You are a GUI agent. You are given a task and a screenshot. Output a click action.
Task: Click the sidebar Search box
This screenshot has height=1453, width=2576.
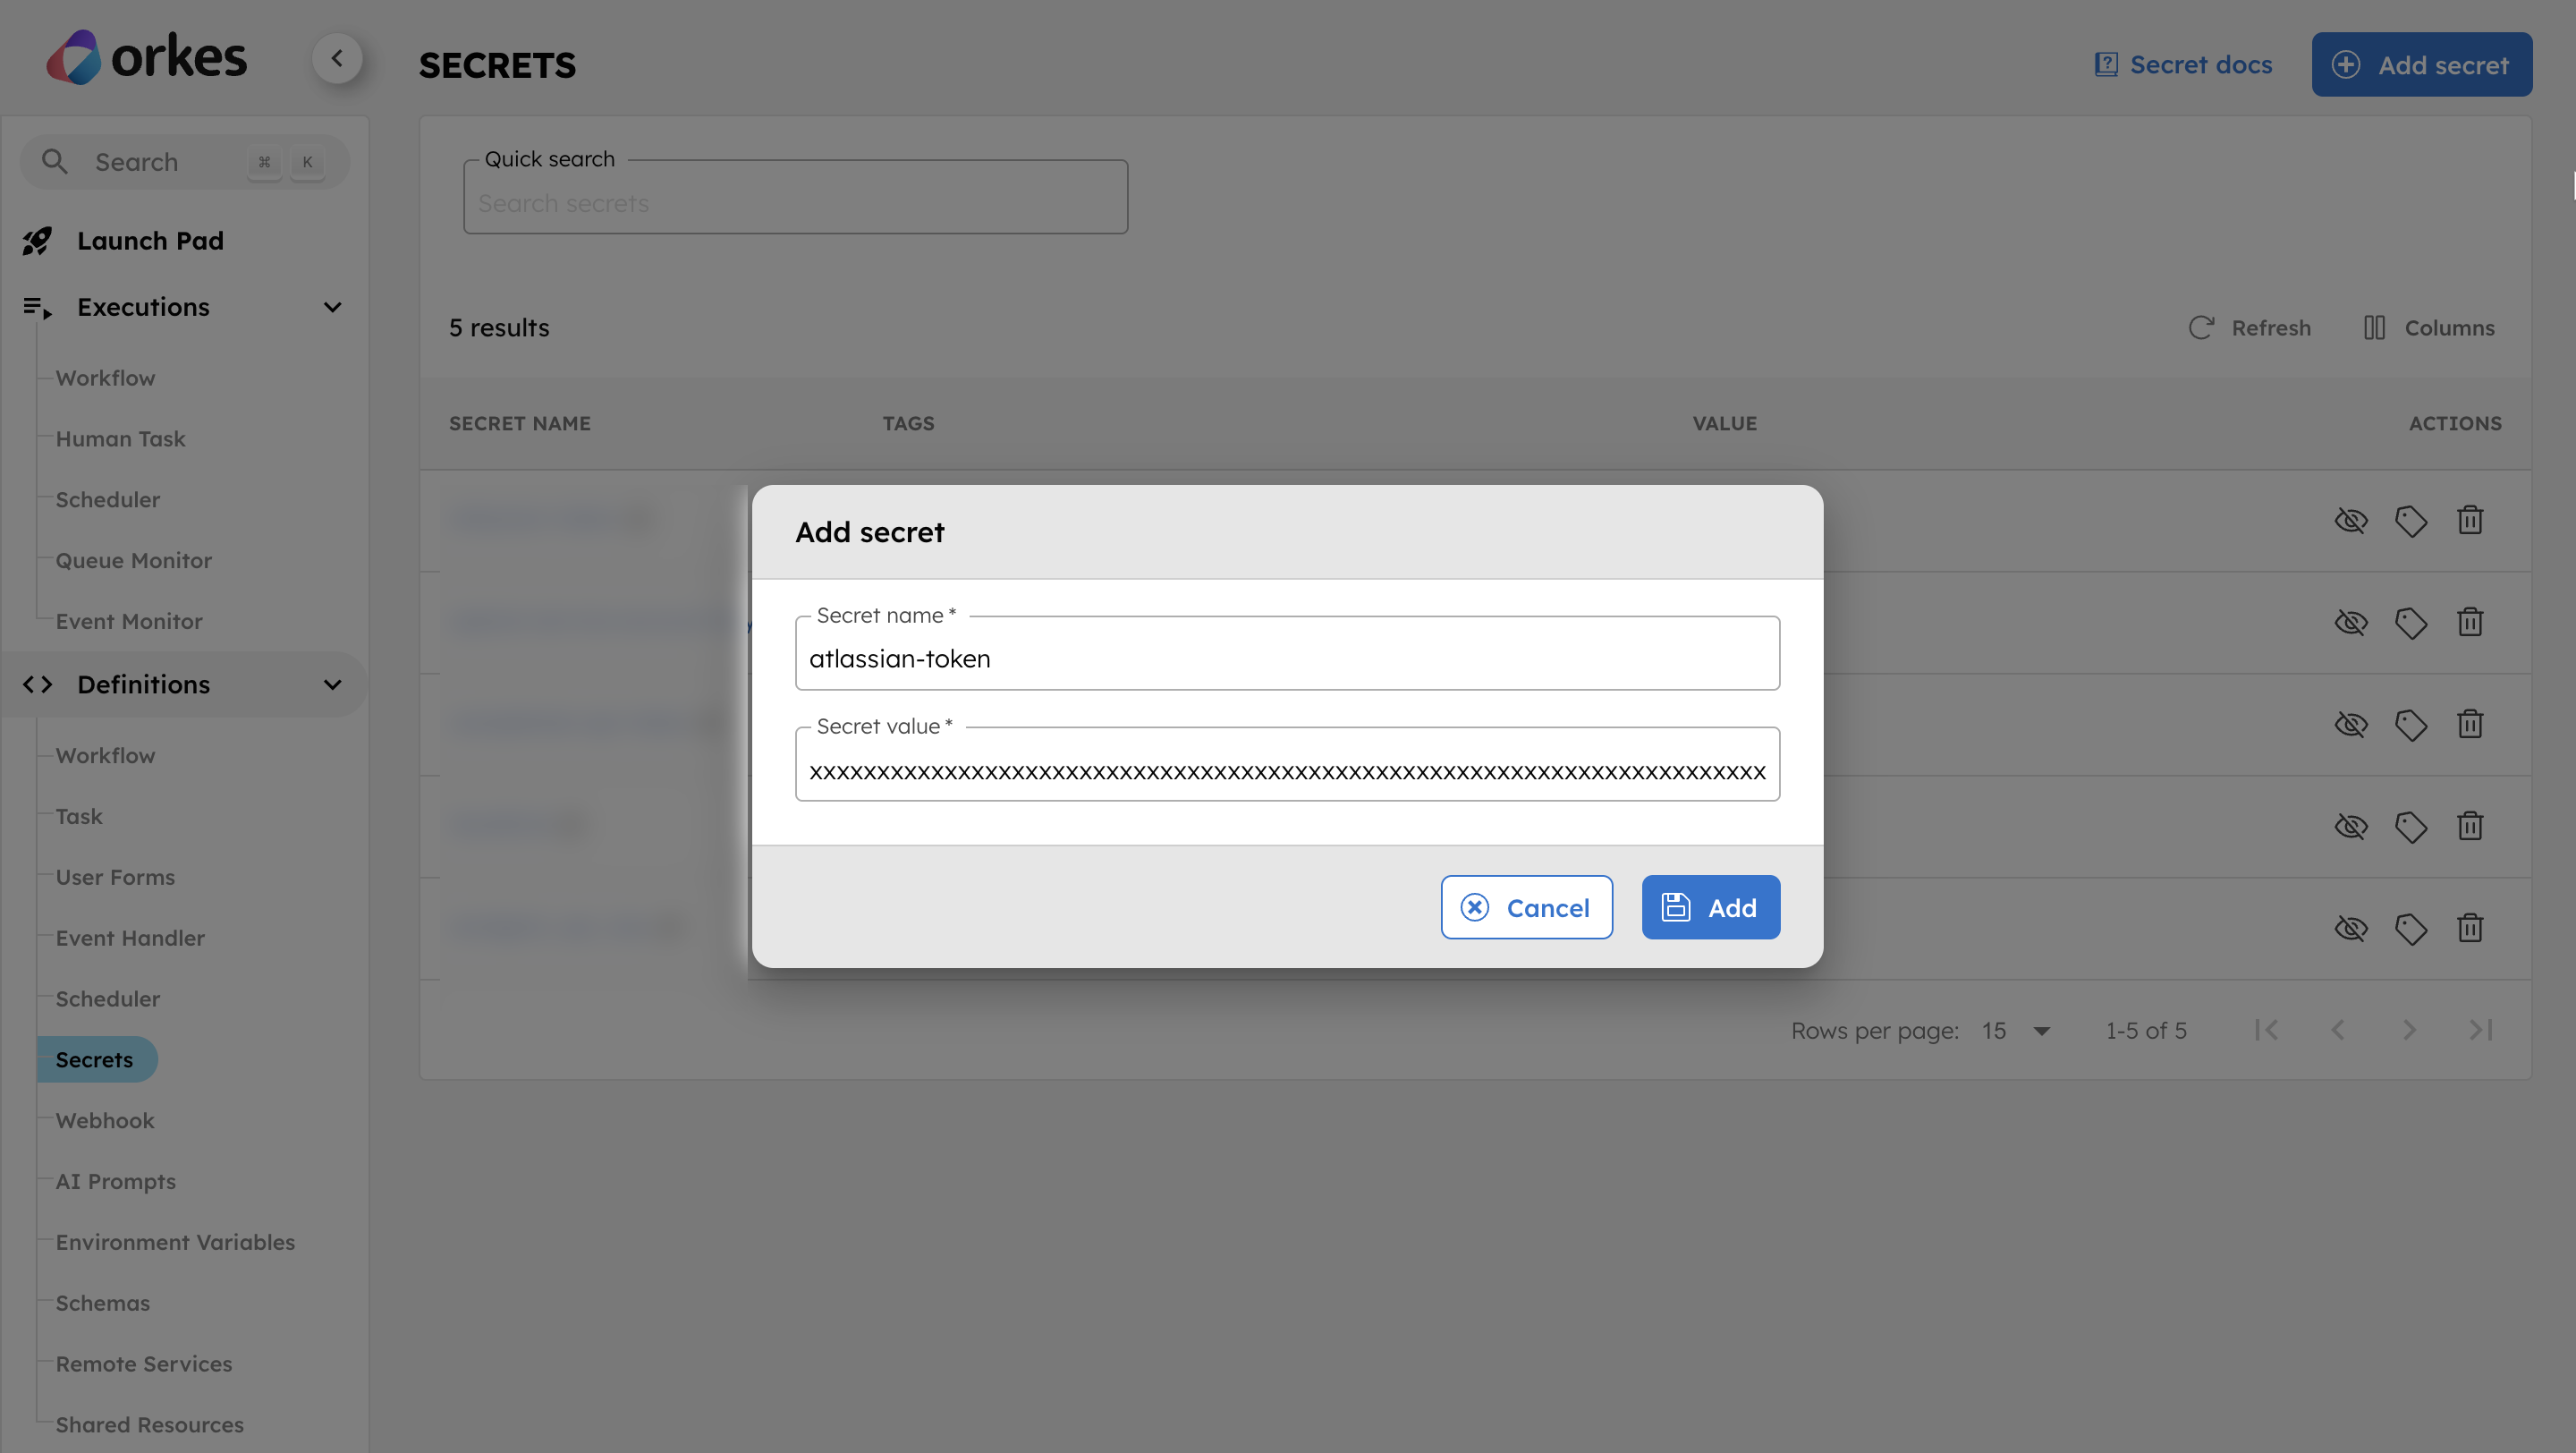click(x=185, y=162)
